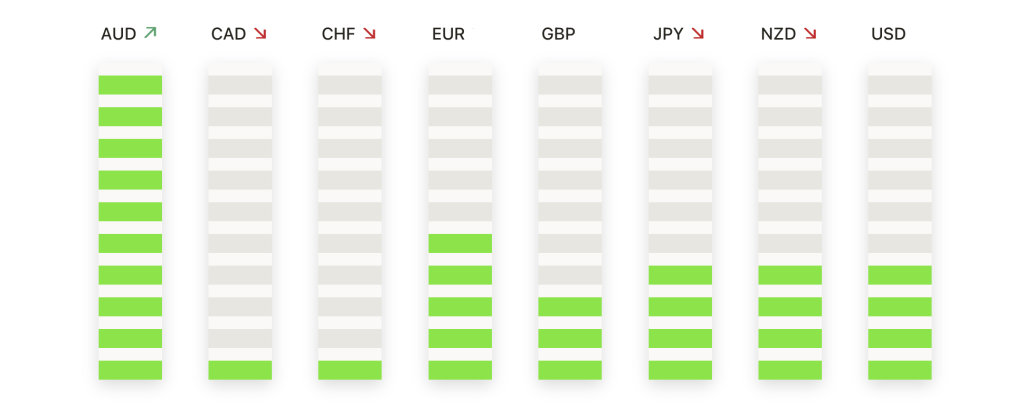
Task: Click the red down arrow beside NZD
Action: tap(810, 33)
